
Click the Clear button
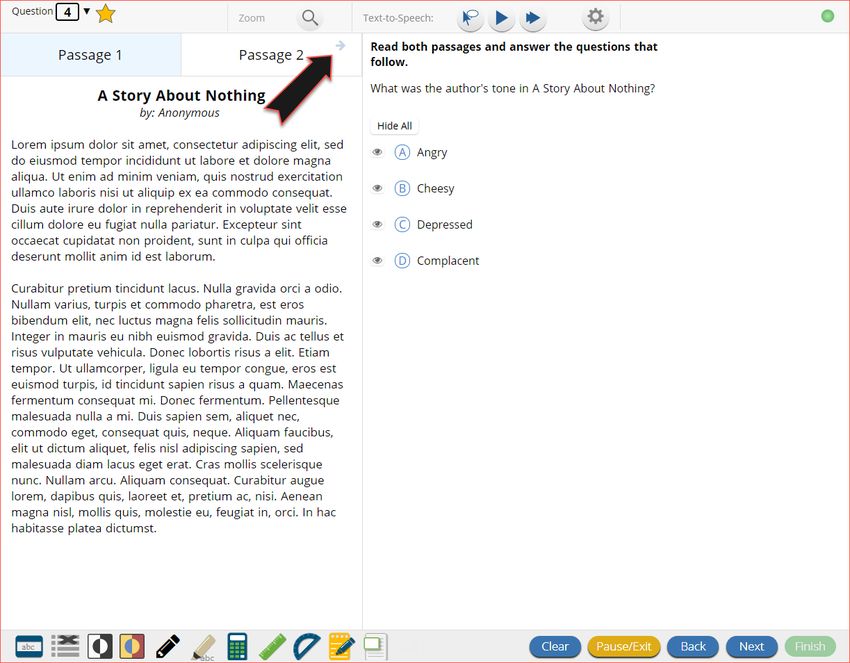[x=555, y=646]
